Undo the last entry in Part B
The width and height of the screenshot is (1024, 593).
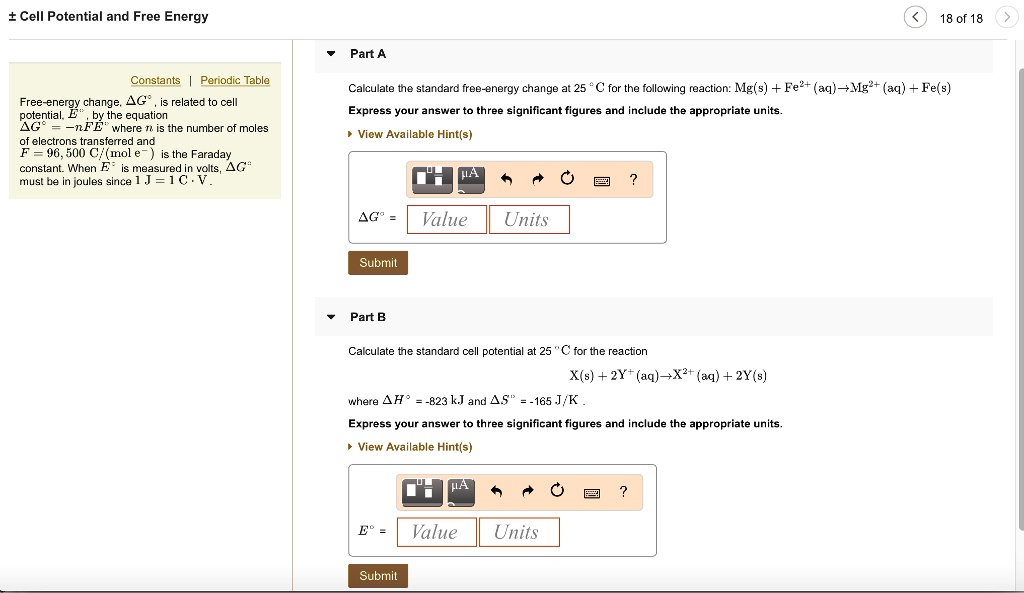[x=498, y=492]
